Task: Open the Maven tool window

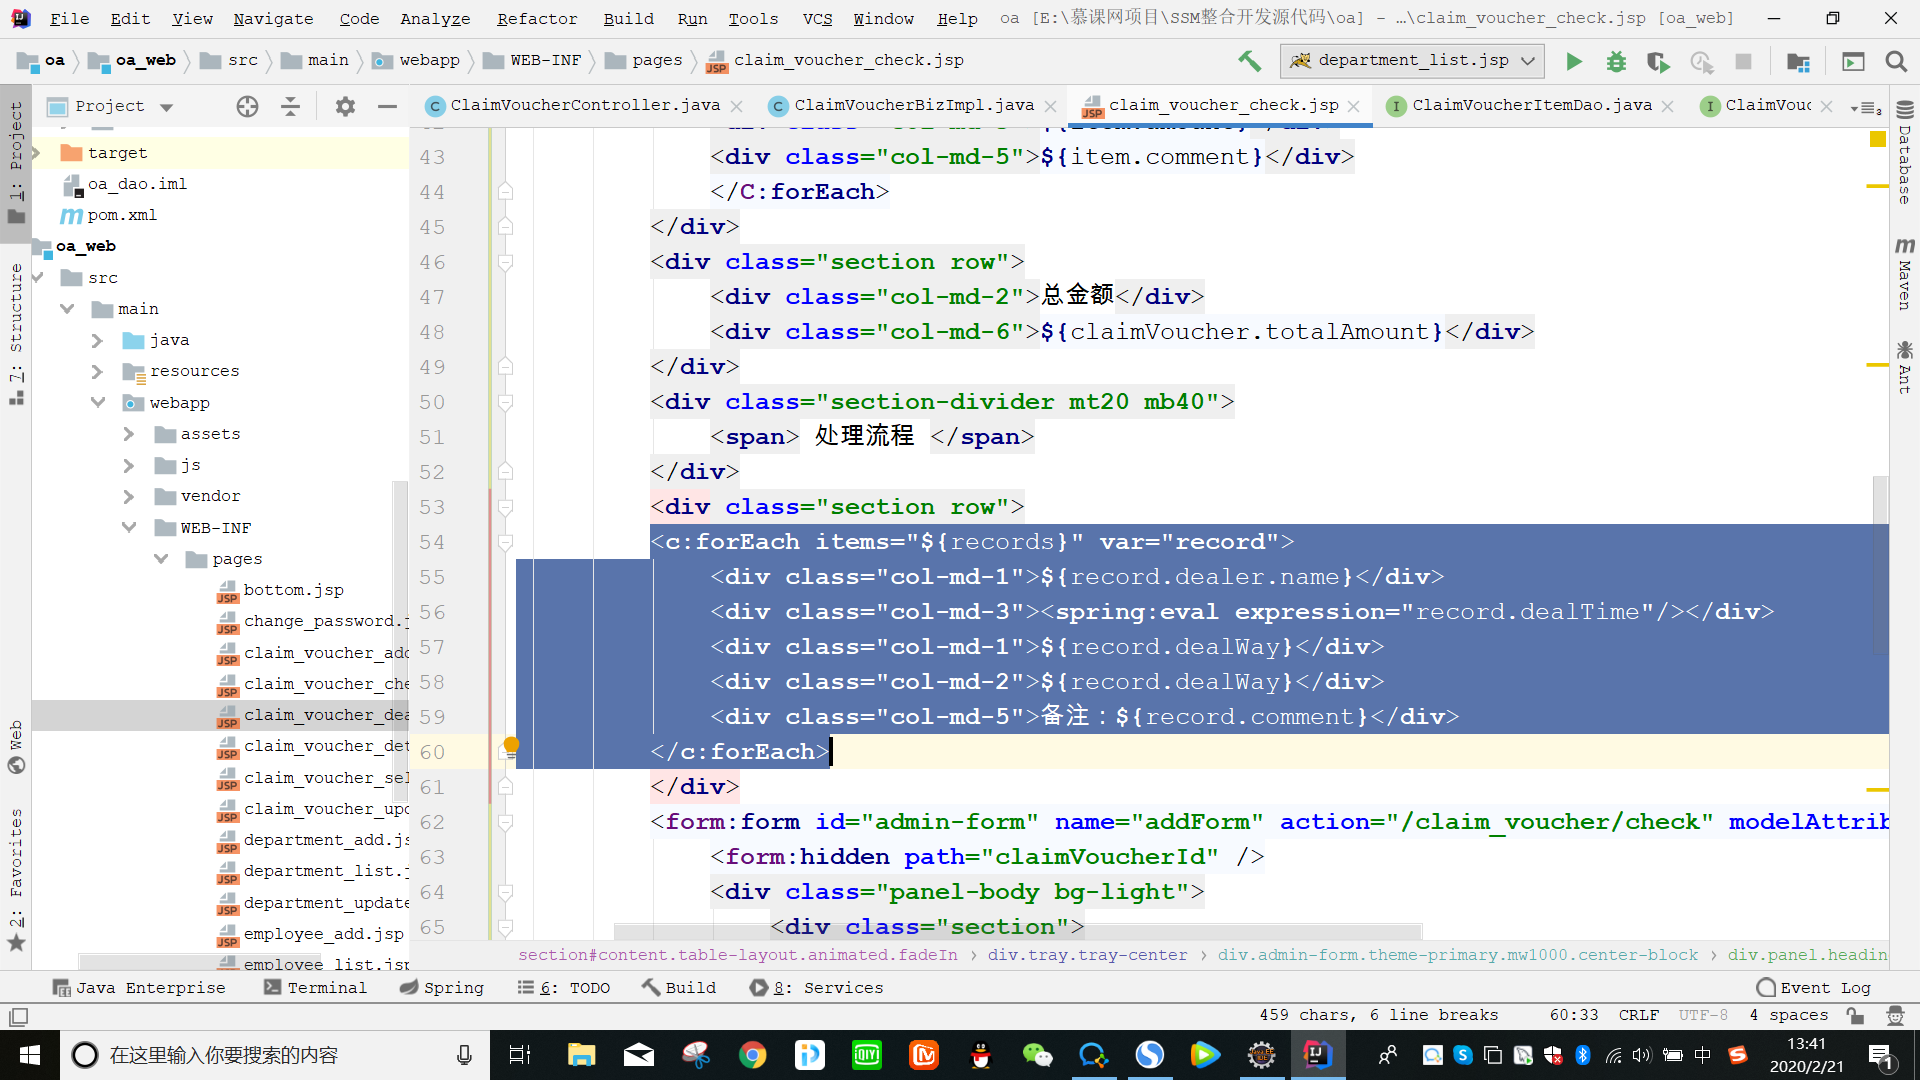Action: coord(1905,273)
